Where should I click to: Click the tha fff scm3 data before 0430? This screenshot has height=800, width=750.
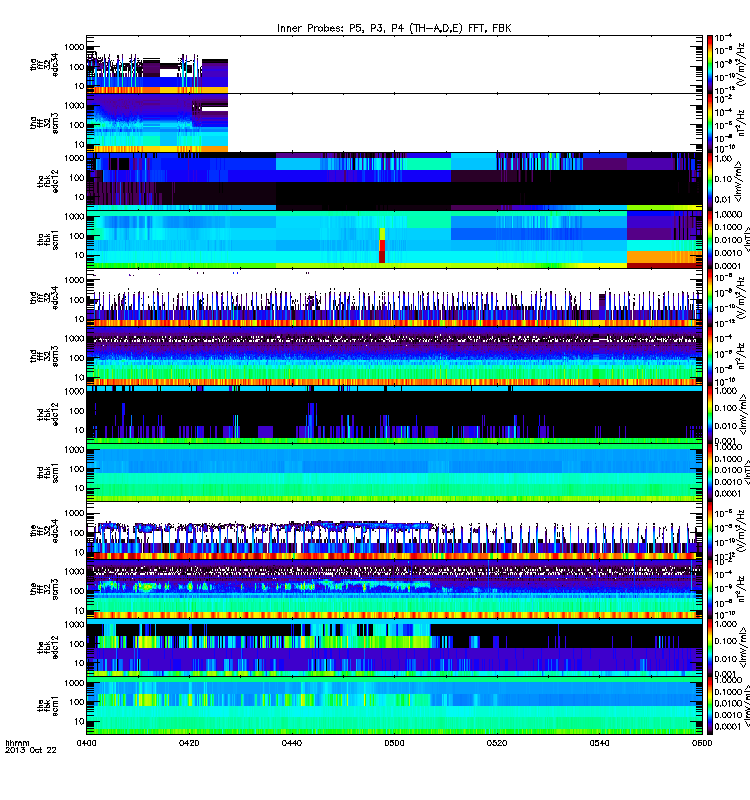(157, 123)
